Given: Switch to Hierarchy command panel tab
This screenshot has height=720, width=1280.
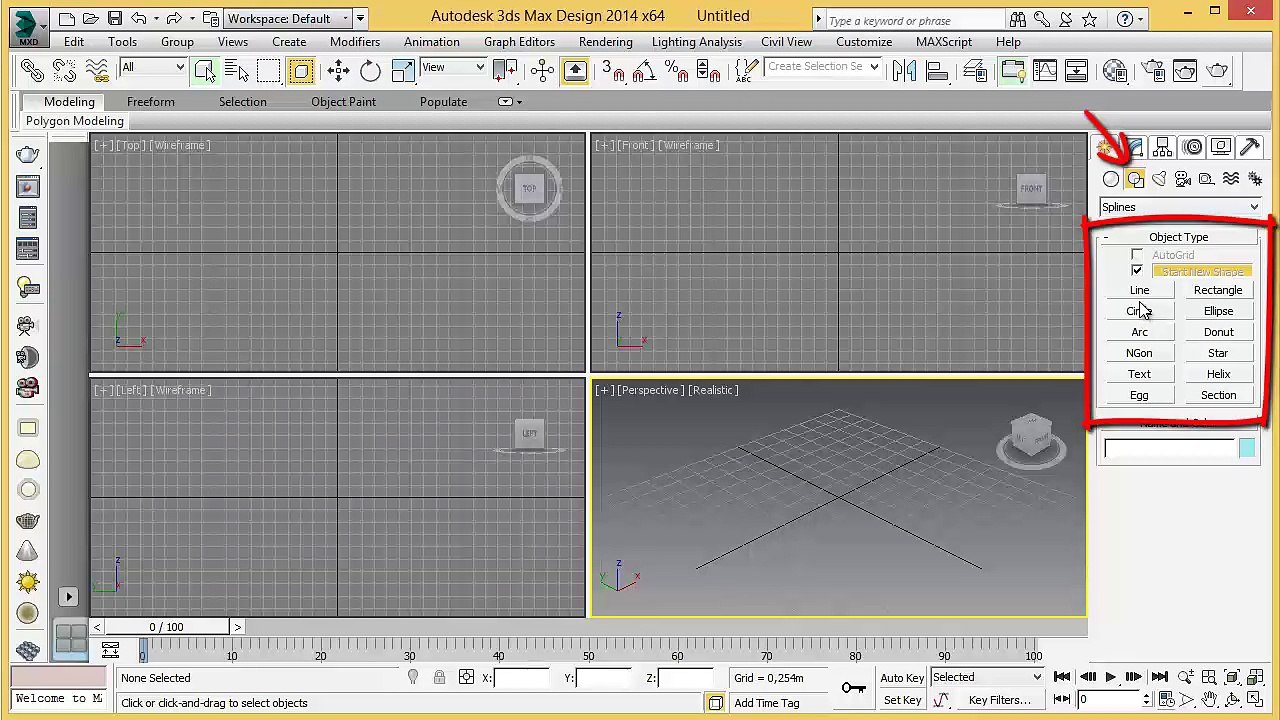Looking at the screenshot, I should point(1162,148).
